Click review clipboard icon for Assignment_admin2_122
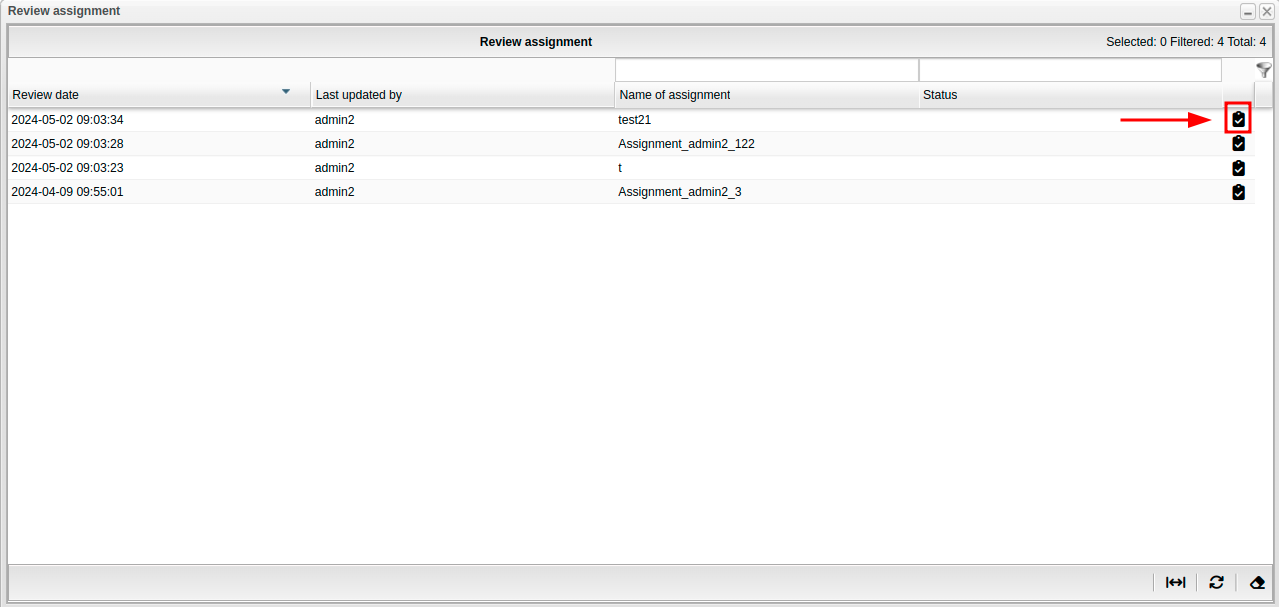Viewport: 1279px width, 607px height. pyautogui.click(x=1238, y=144)
